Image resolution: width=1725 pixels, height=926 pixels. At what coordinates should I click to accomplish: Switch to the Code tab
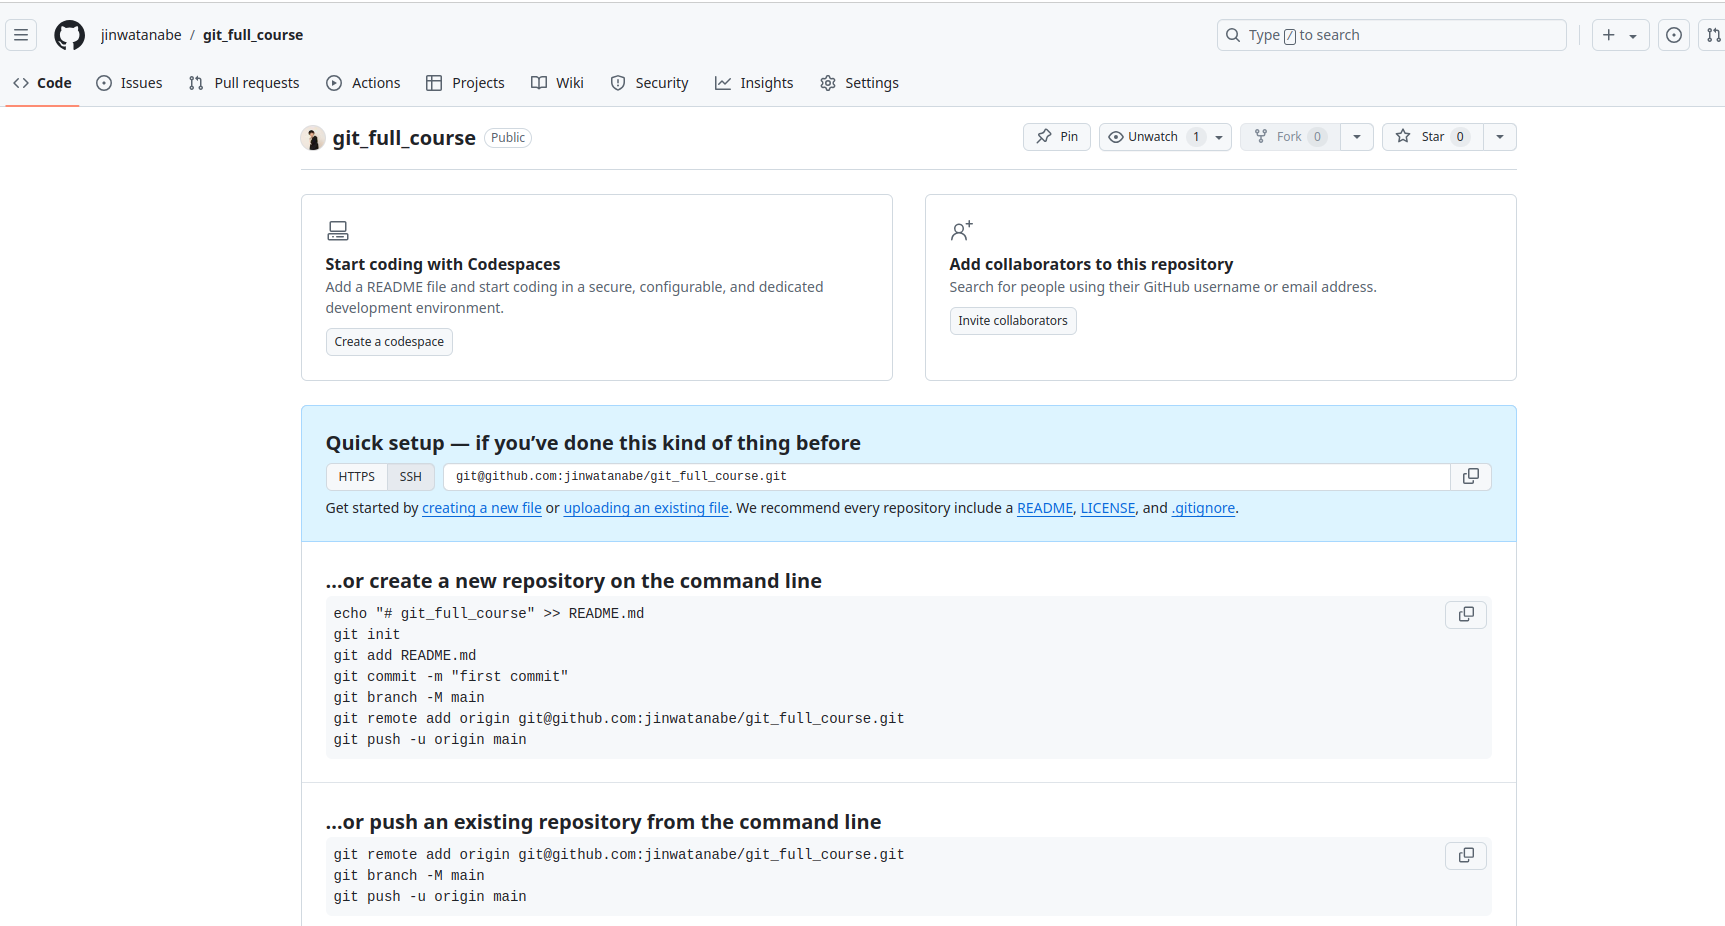pos(42,83)
